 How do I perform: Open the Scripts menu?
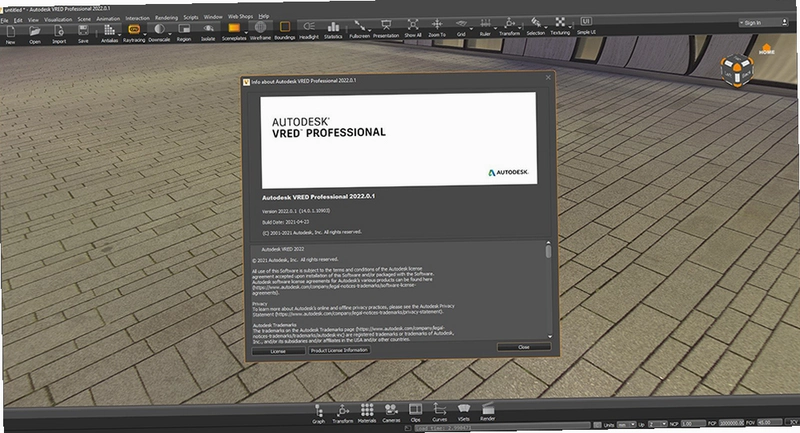coord(191,17)
